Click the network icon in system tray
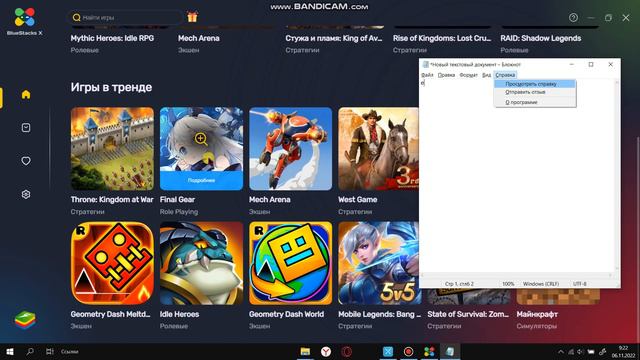 pyautogui.click(x=571, y=352)
